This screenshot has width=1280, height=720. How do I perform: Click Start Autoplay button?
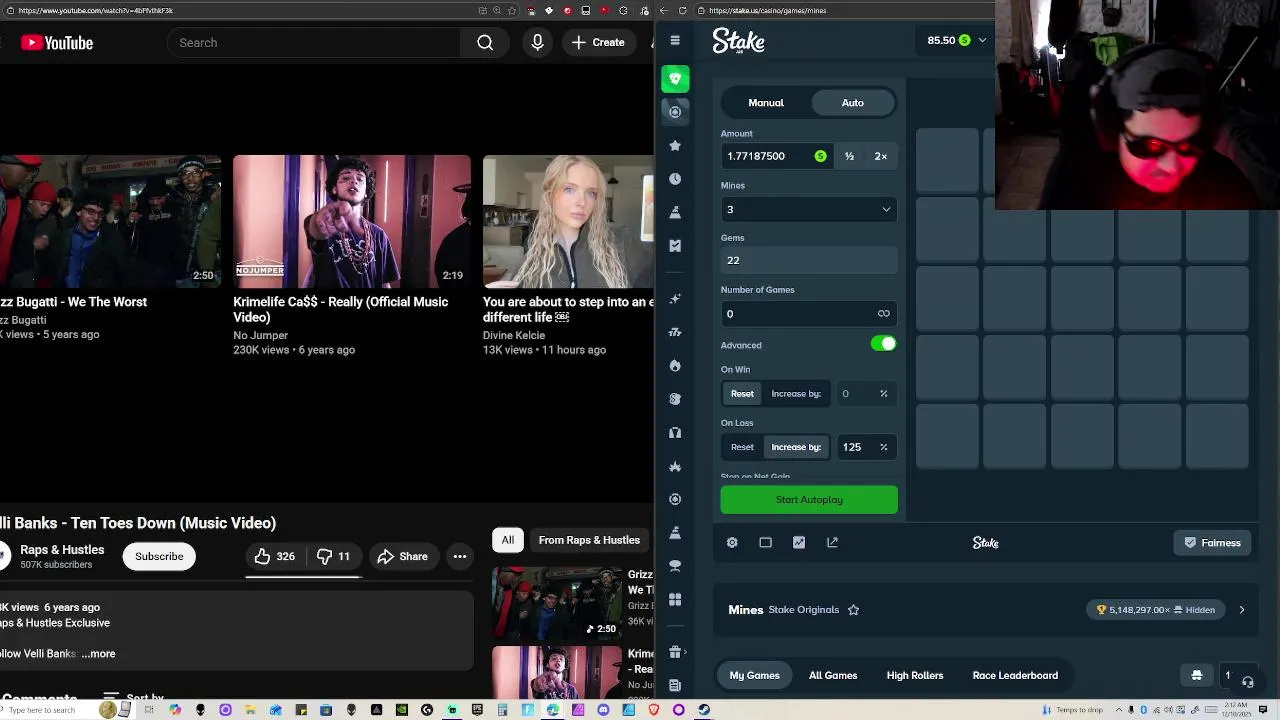(x=809, y=500)
